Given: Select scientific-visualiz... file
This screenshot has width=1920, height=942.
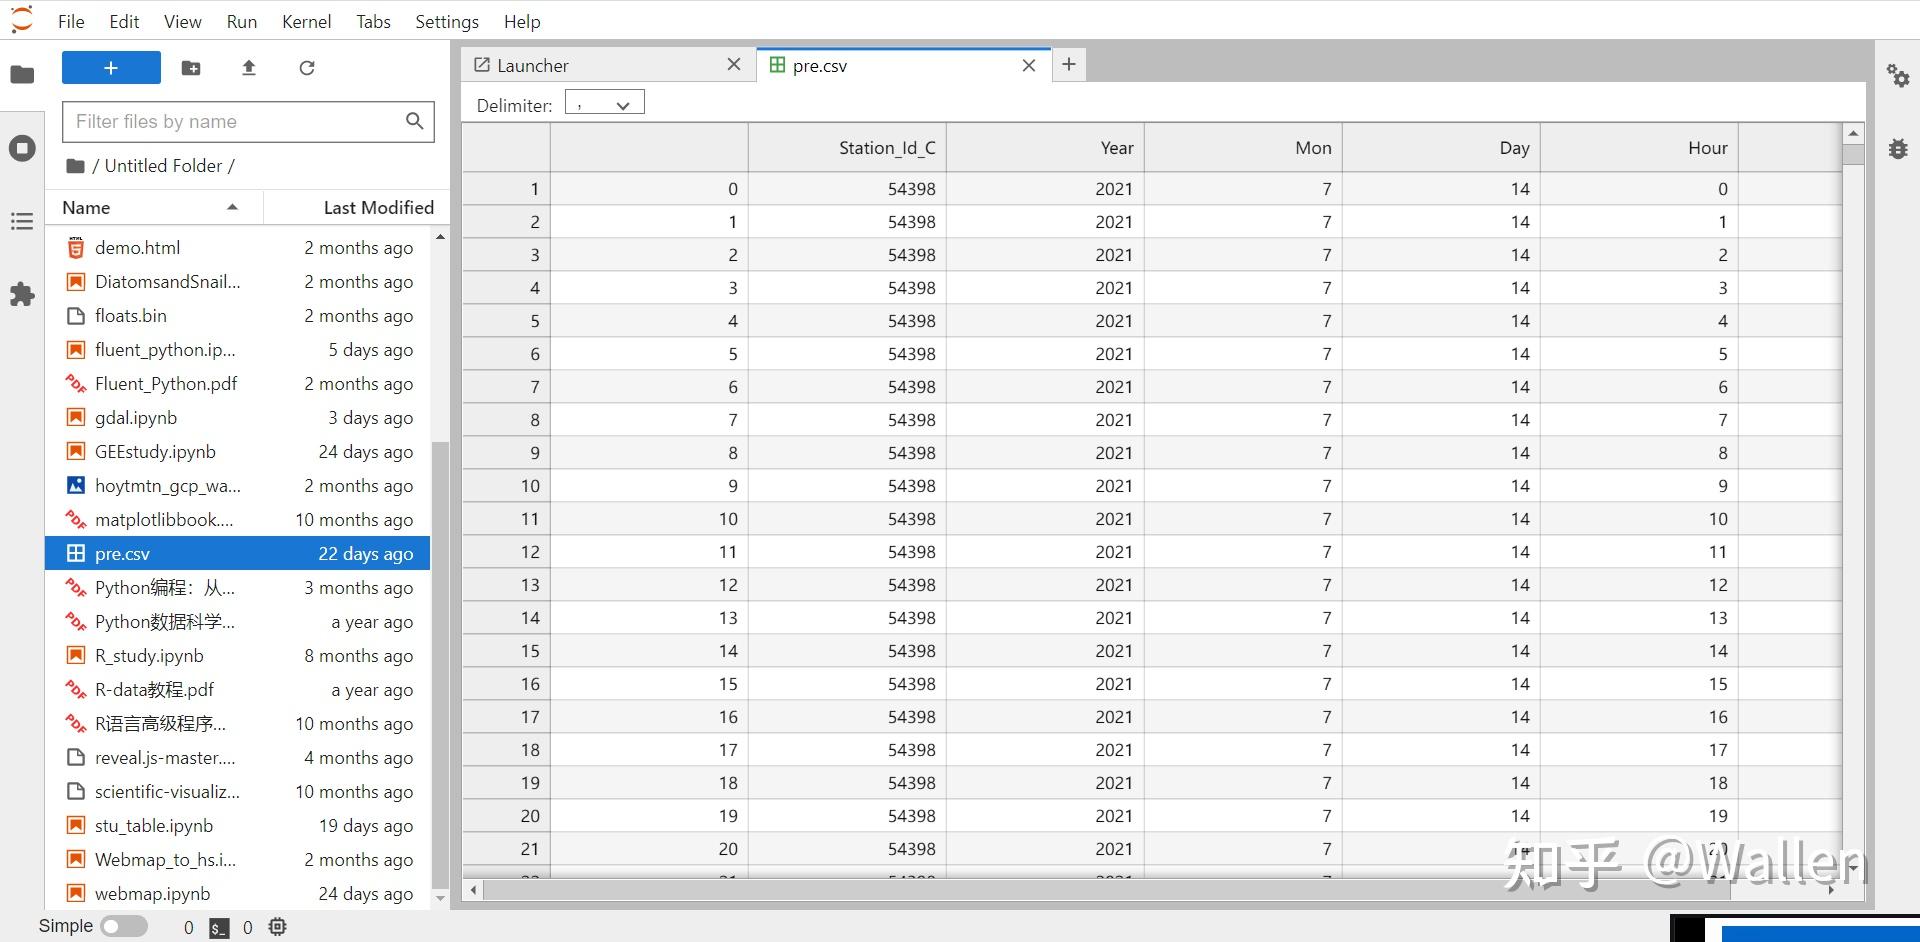Looking at the screenshot, I should pyautogui.click(x=238, y=791).
